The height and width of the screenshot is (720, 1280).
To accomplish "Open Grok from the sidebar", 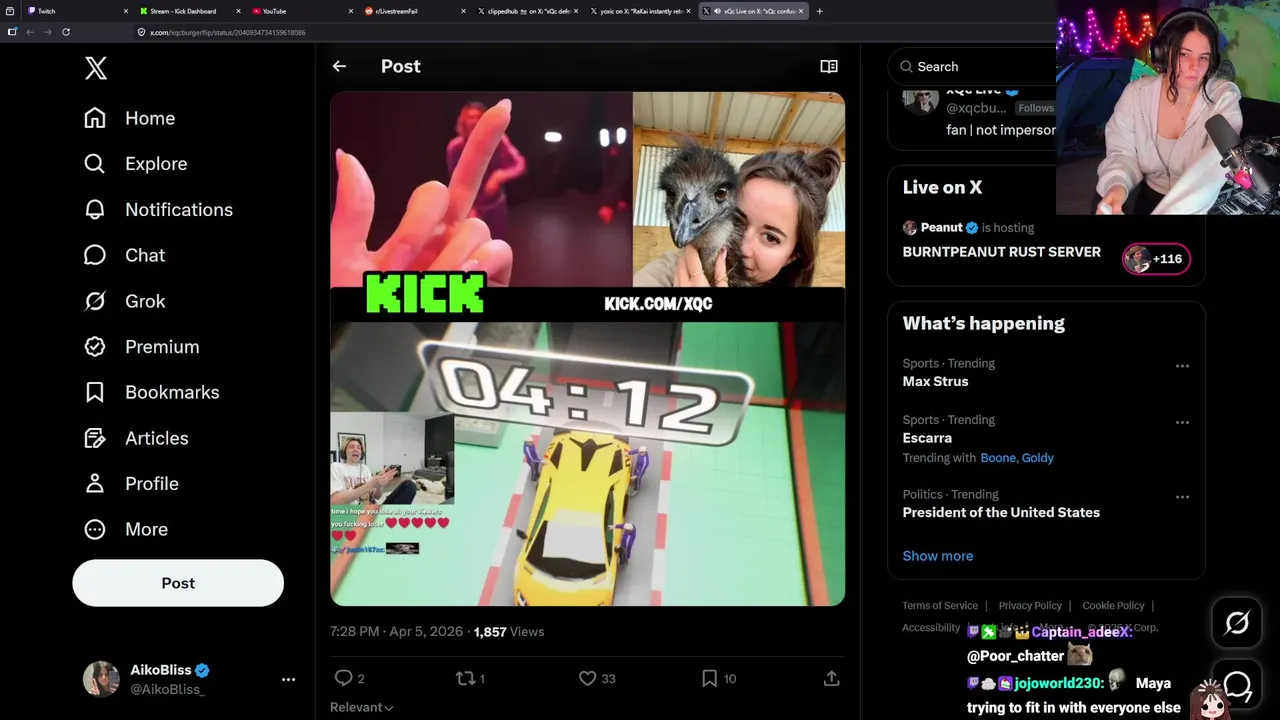I will pos(125,301).
